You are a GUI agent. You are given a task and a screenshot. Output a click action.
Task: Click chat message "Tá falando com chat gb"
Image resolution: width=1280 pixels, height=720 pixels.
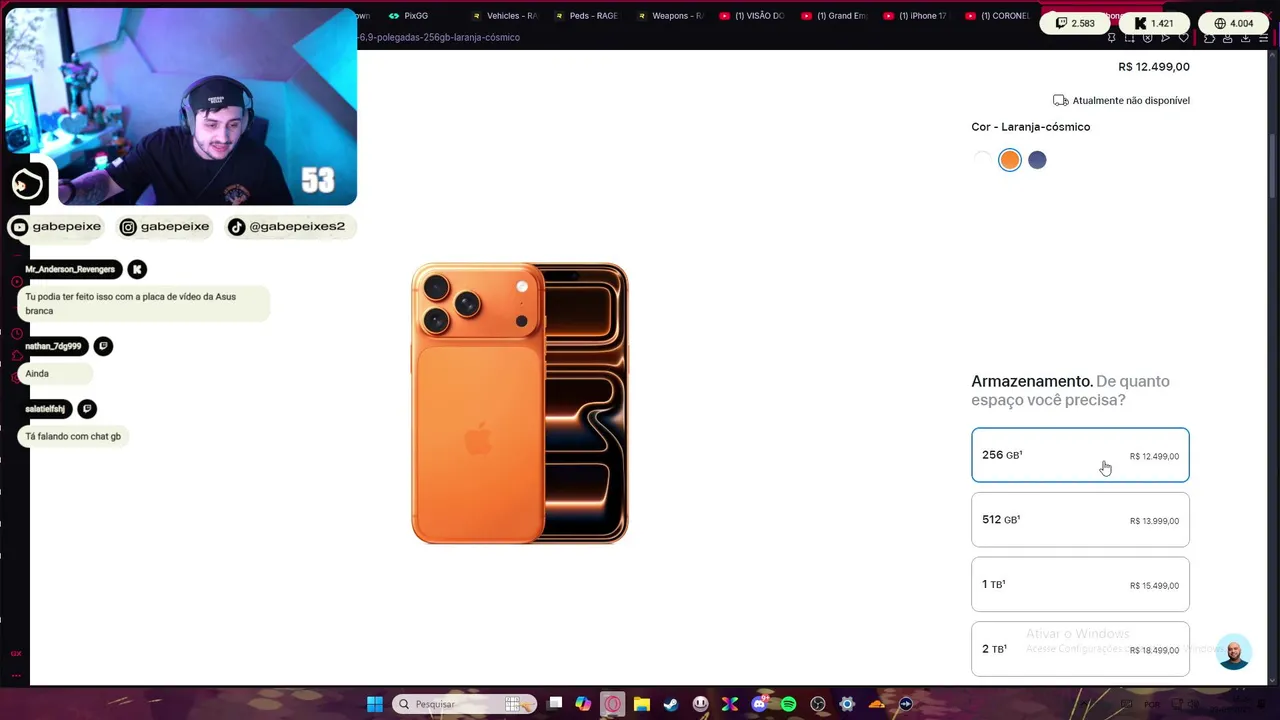73,436
